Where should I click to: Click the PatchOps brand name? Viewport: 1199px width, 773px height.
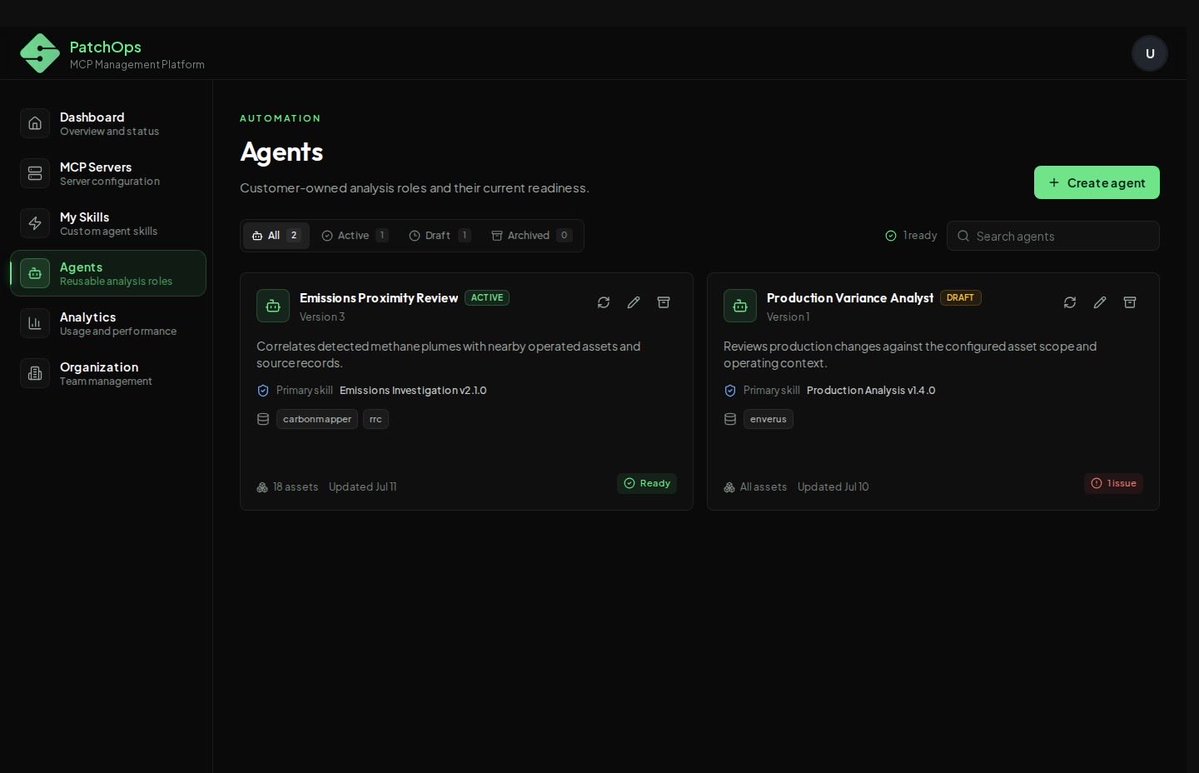(x=106, y=47)
